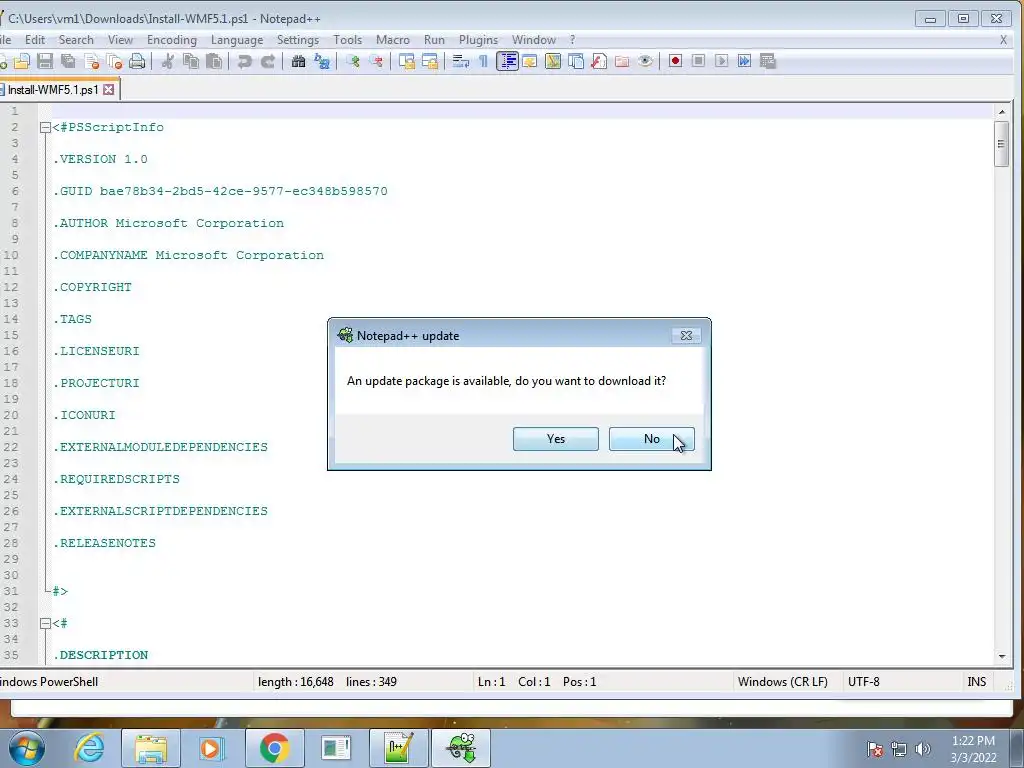Click the Copy toolbar icon
Screen dimensions: 1024x768
(x=191, y=61)
